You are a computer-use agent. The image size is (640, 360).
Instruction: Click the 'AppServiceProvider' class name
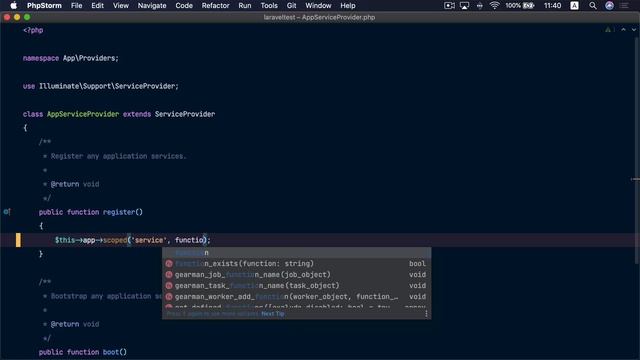coord(83,114)
